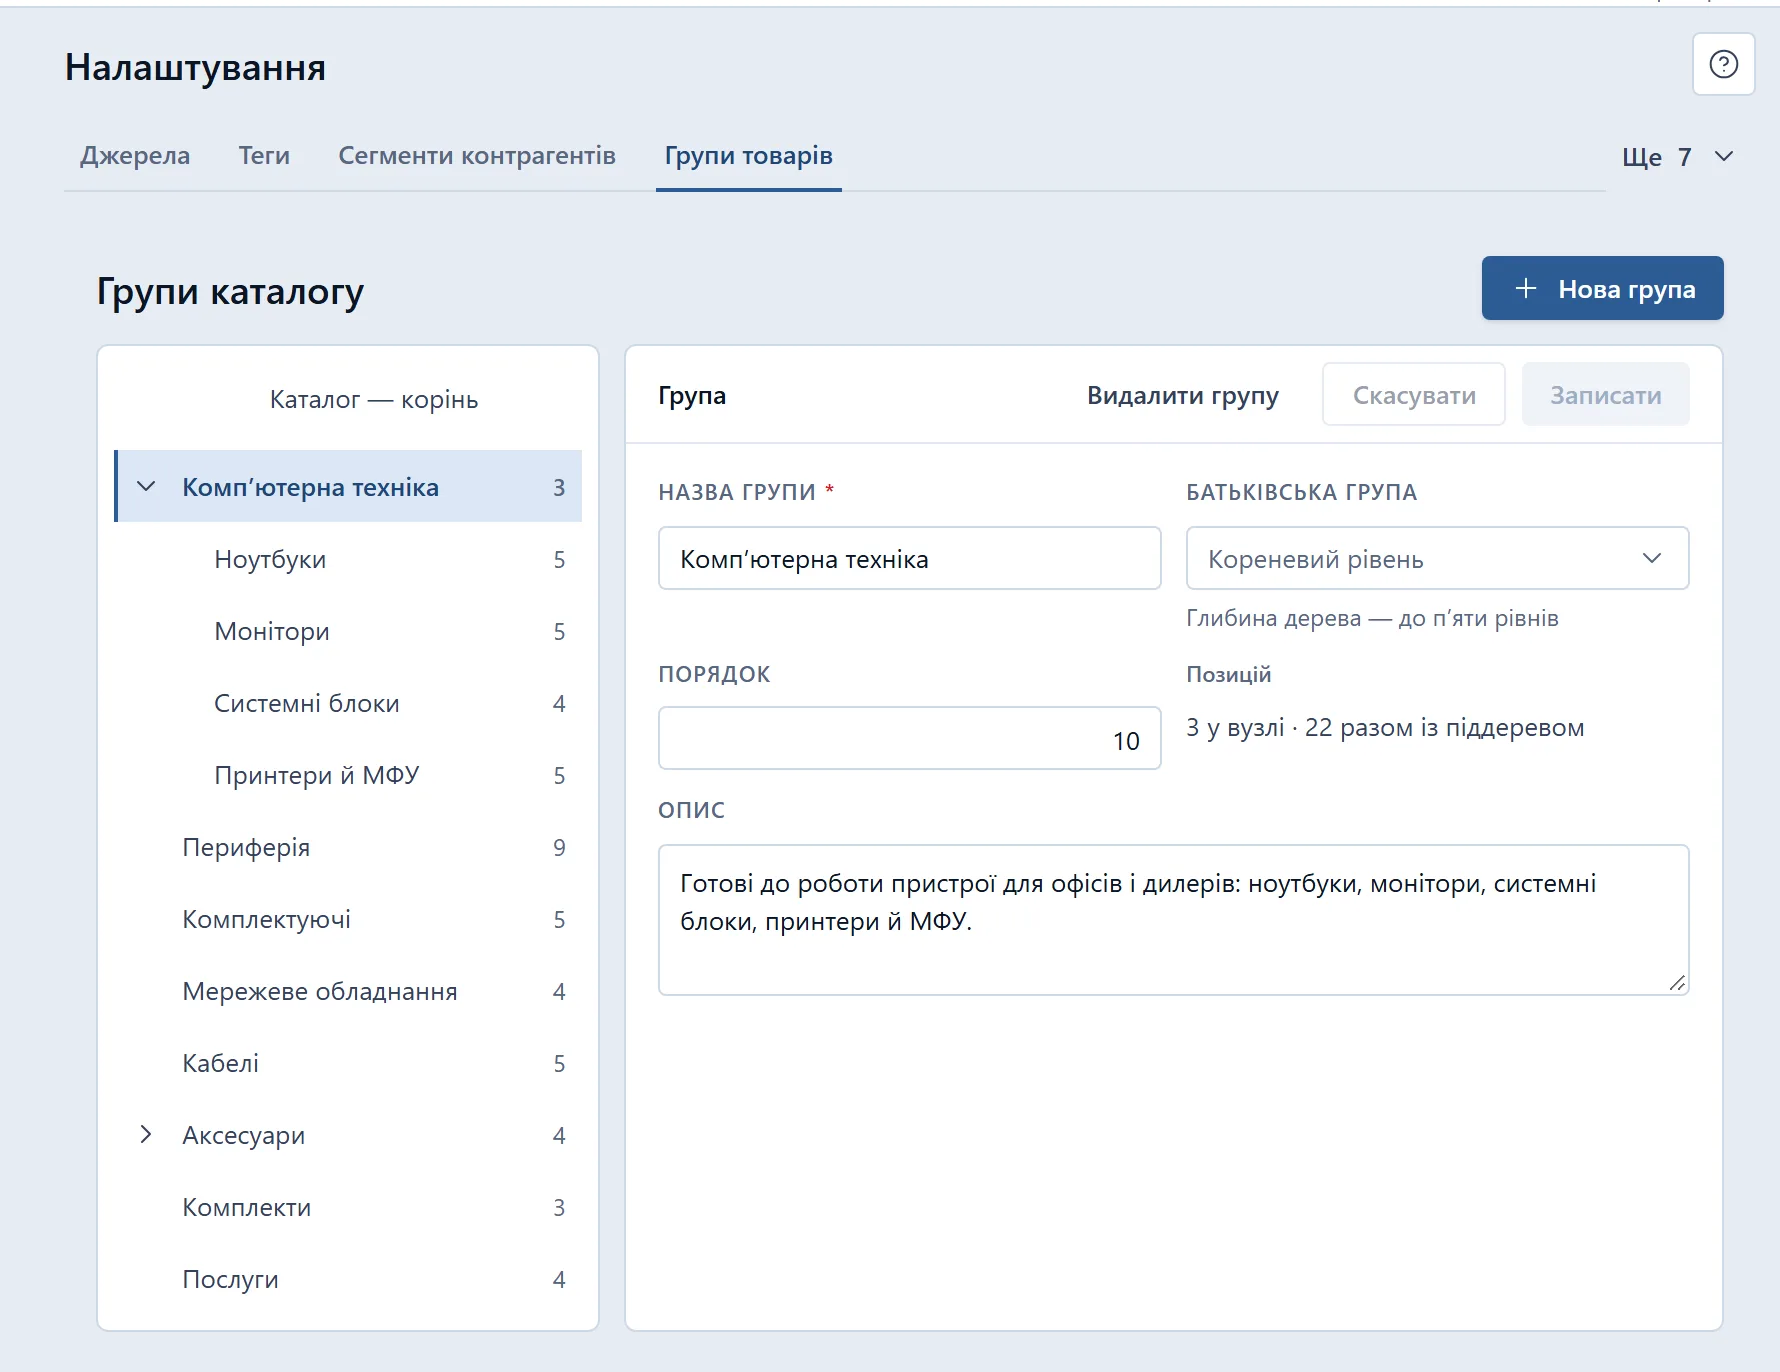
Task: Click the Скасувати button
Action: (x=1413, y=394)
